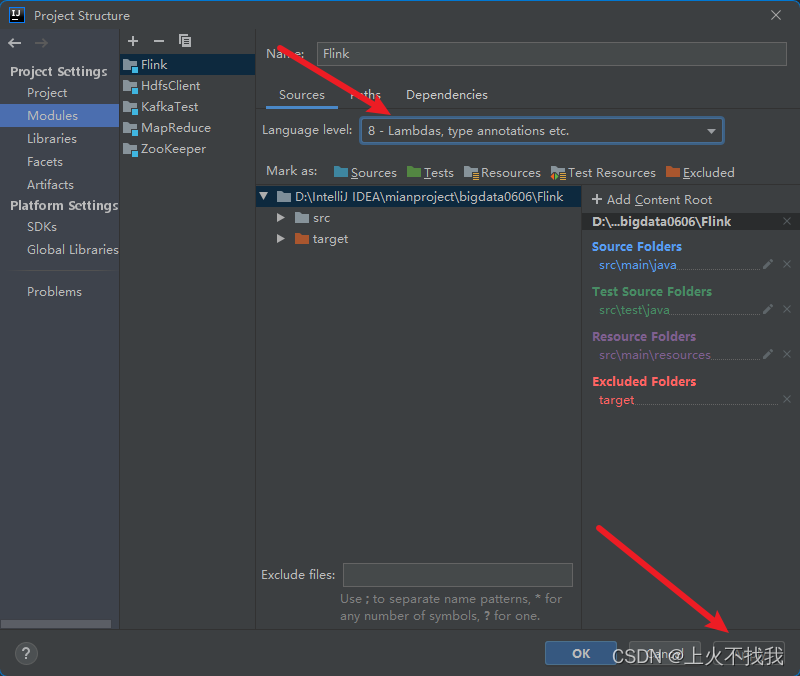Click src\main\java source folder link
This screenshot has height=676, width=800.
pyautogui.click(x=638, y=265)
